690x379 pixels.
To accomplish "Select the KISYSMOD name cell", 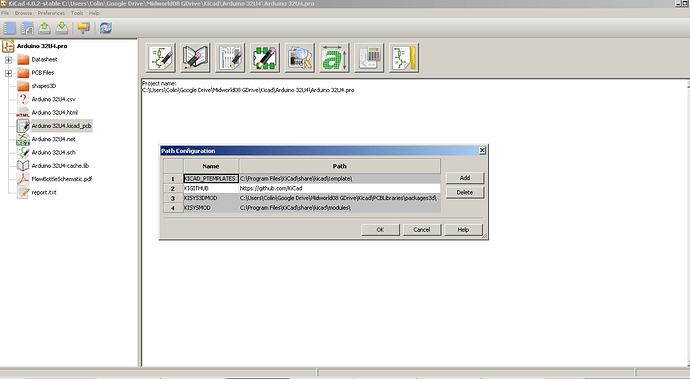I will pos(211,208).
